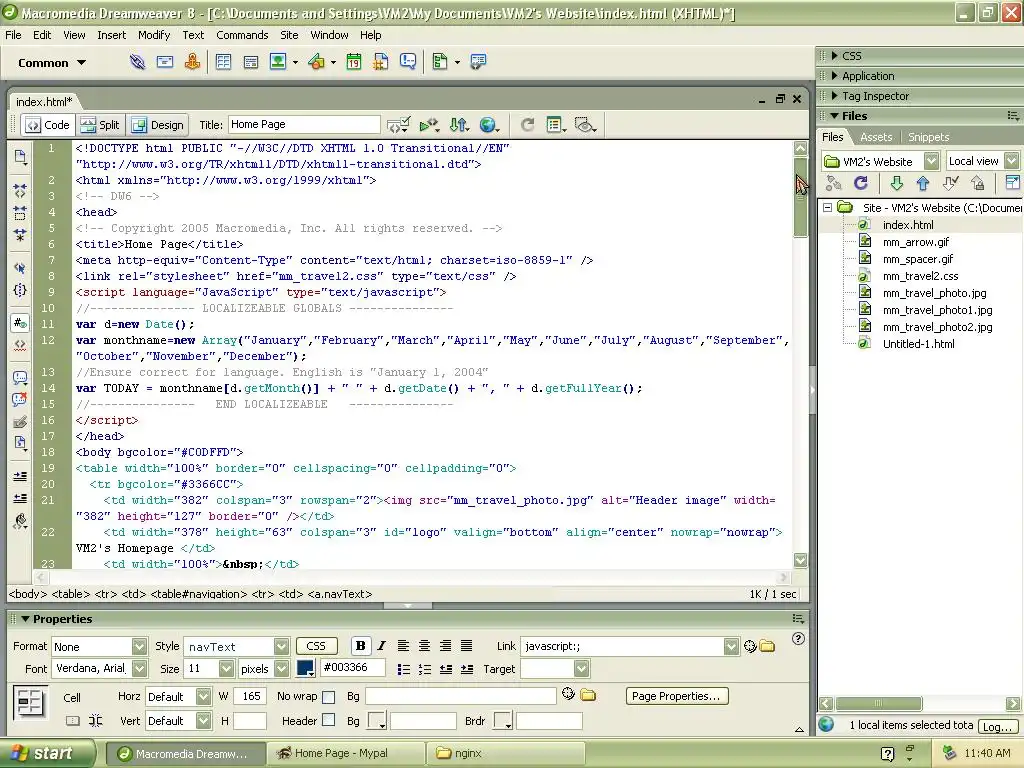The height and width of the screenshot is (768, 1024).
Task: Open the Visual Aids eye icon
Action: click(584, 125)
